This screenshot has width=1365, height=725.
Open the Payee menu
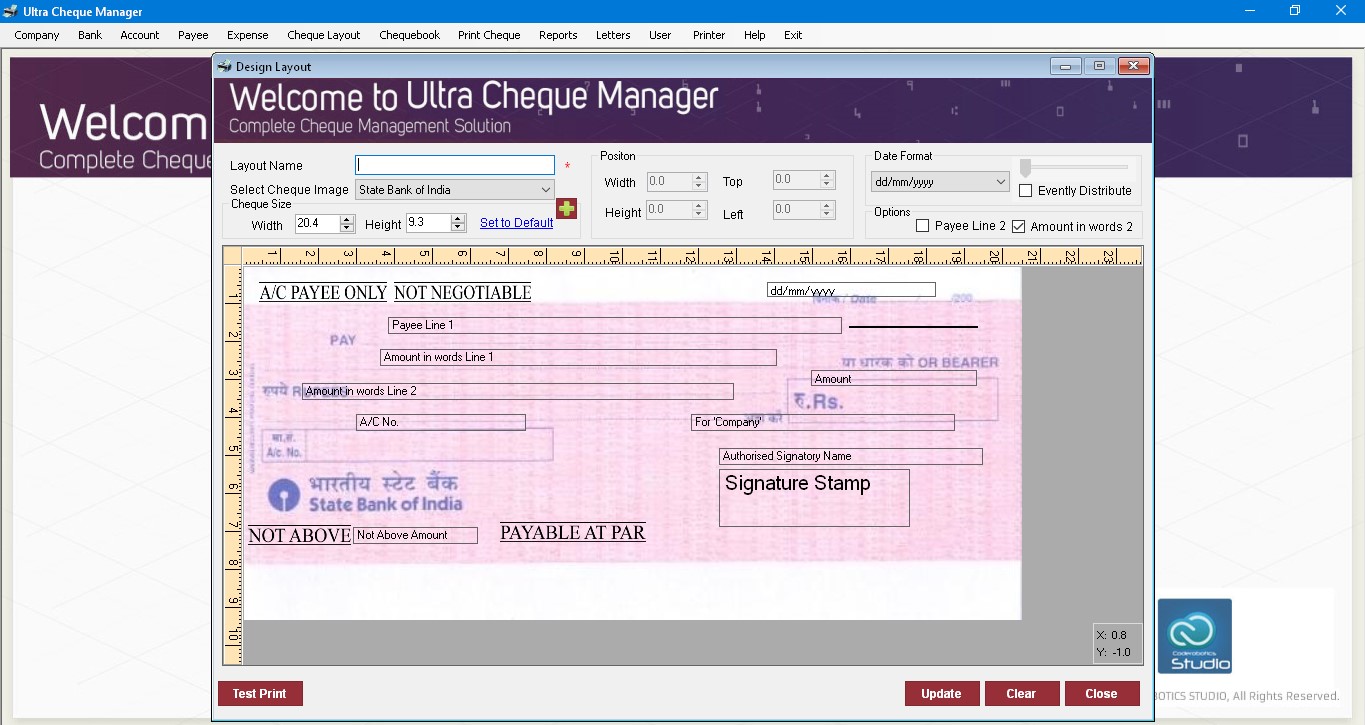193,35
